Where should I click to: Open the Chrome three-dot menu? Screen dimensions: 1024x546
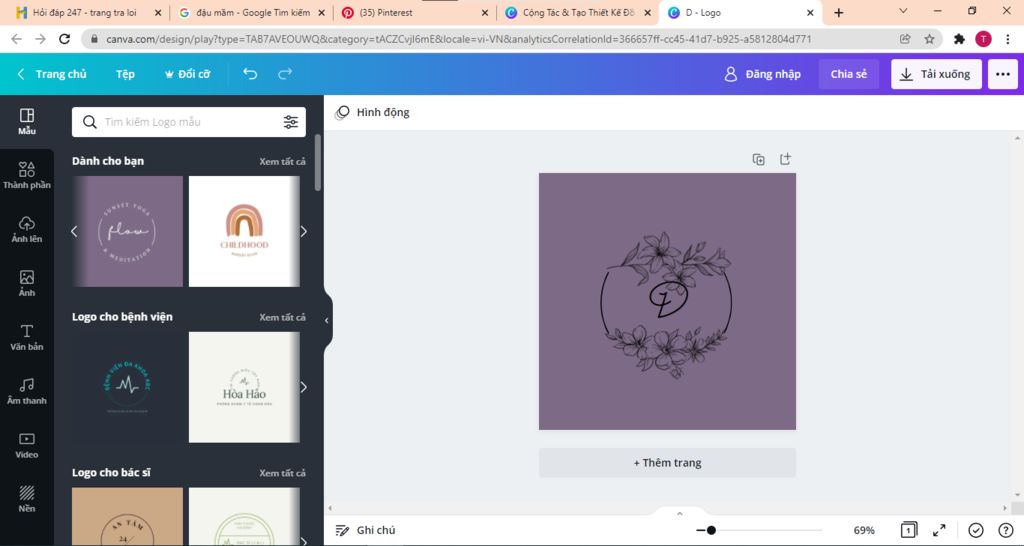tap(1008, 39)
